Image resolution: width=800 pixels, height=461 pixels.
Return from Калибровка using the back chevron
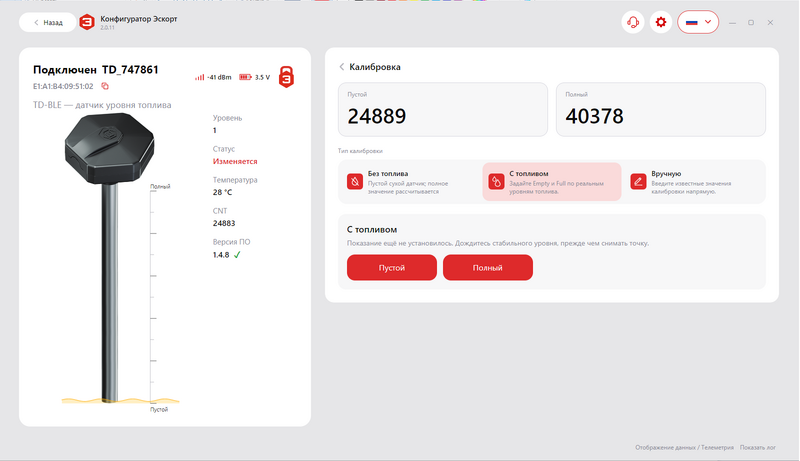coord(342,67)
